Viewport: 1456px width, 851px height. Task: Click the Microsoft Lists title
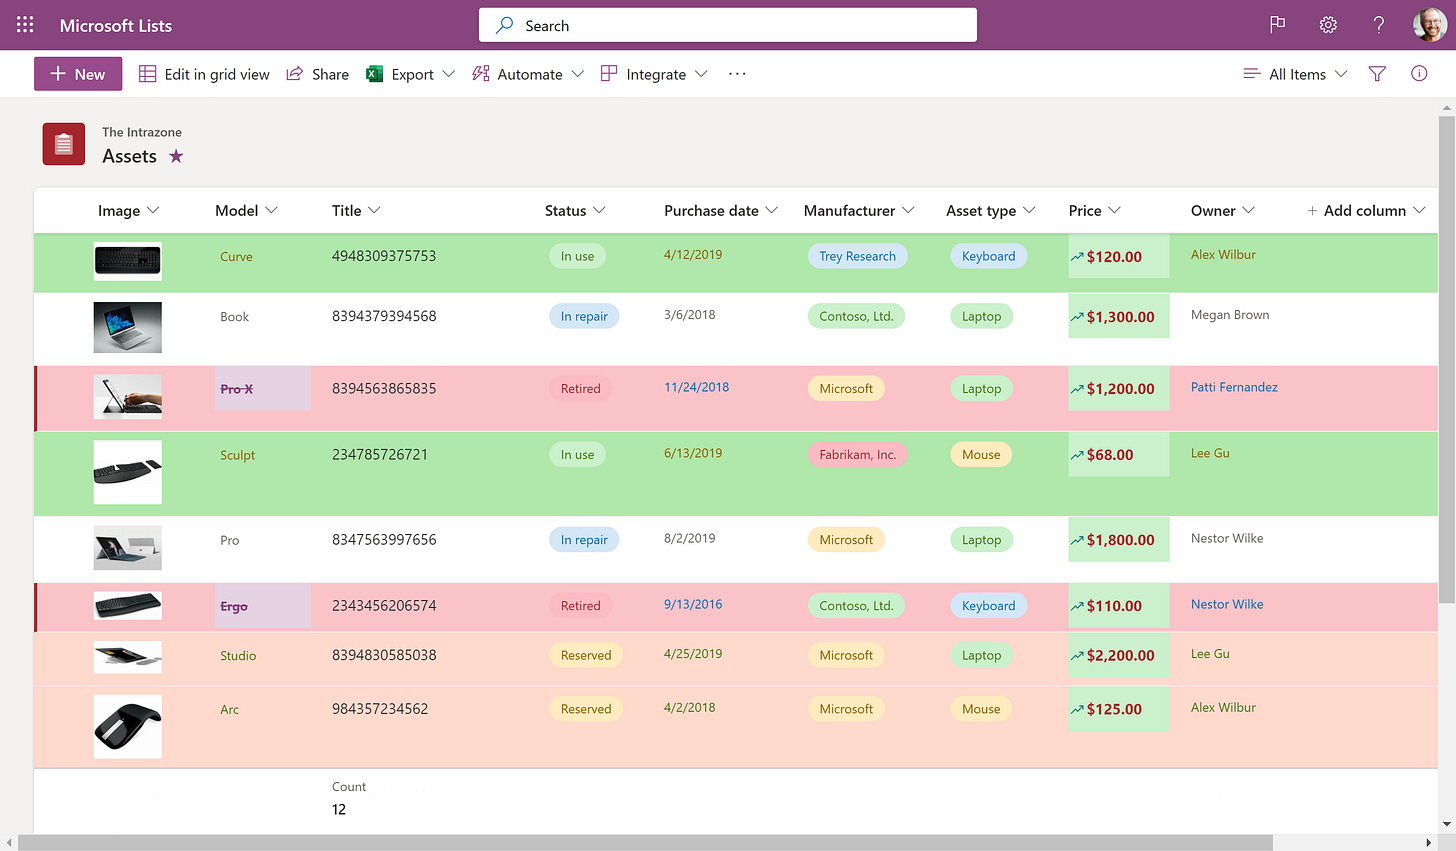(116, 26)
